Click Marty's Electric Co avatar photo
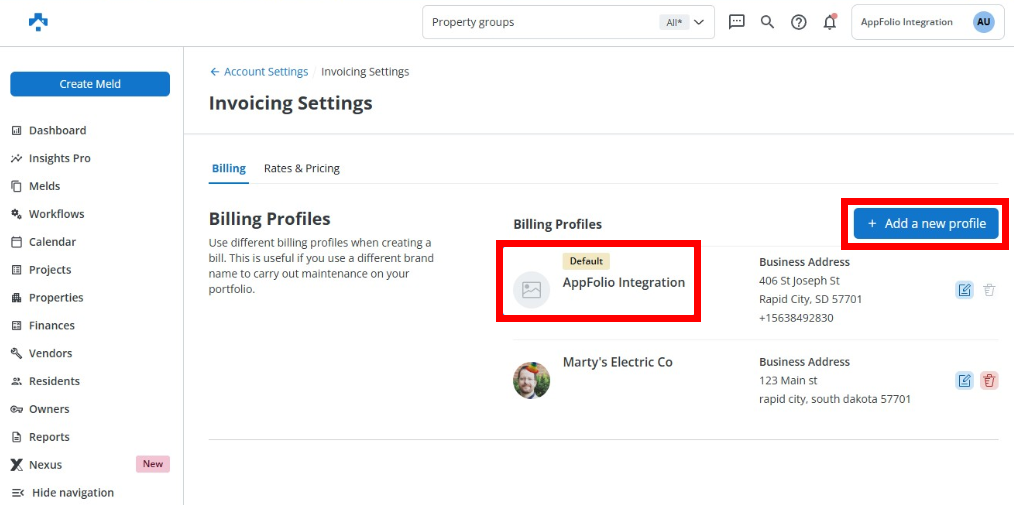1014x505 pixels. (531, 380)
